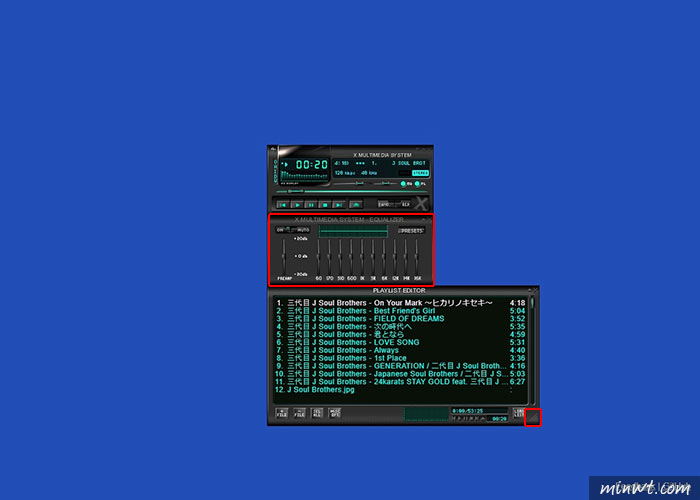
Task: Select track 9 GENERATION in playlist
Action: 400,366
